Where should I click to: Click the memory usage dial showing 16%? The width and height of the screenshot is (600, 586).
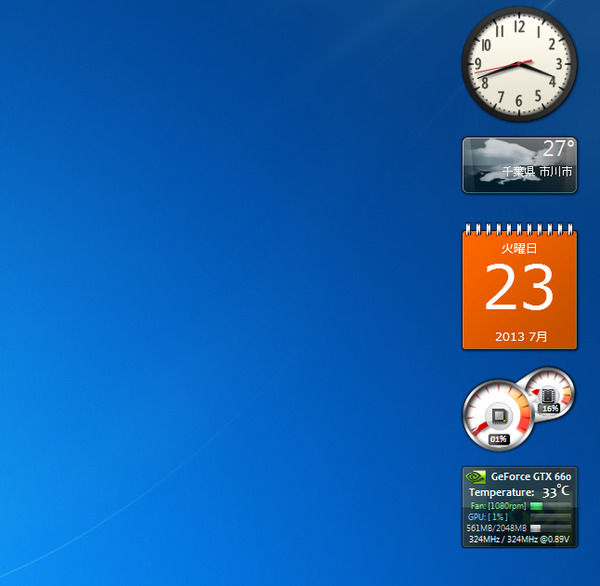click(x=550, y=394)
